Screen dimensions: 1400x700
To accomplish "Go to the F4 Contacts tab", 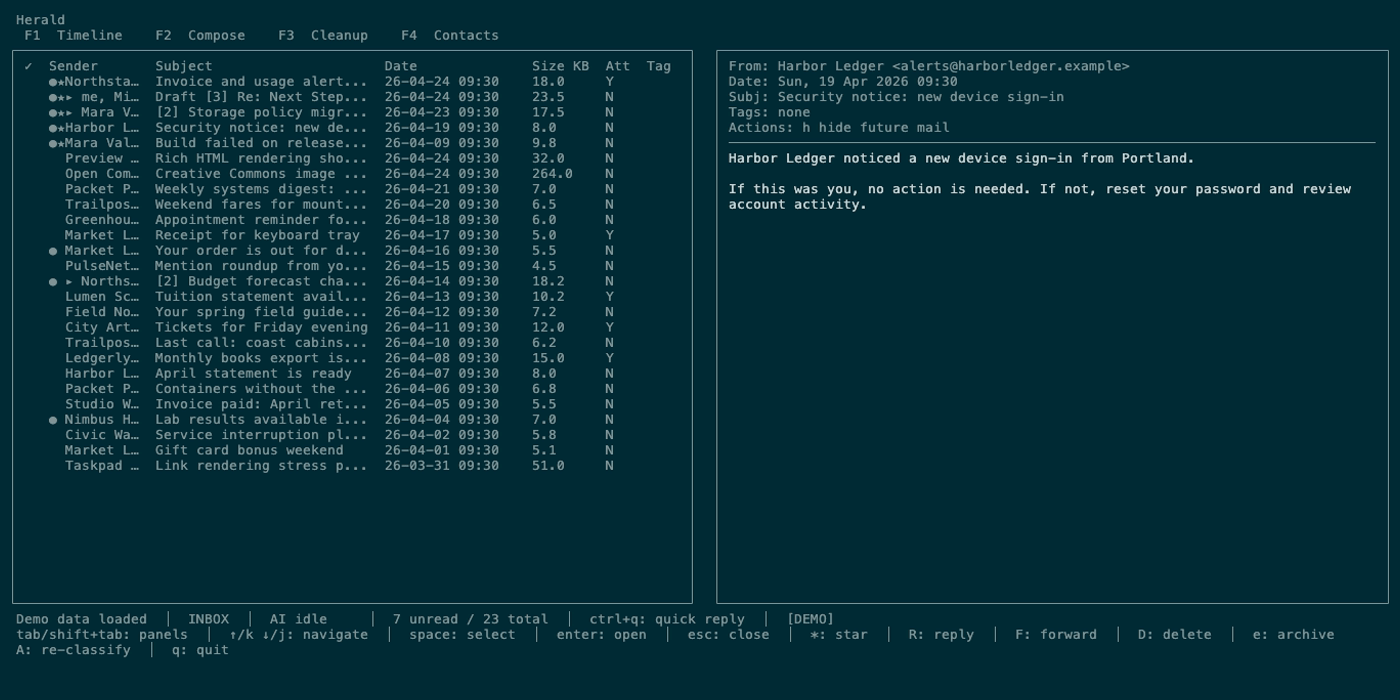I will point(450,36).
